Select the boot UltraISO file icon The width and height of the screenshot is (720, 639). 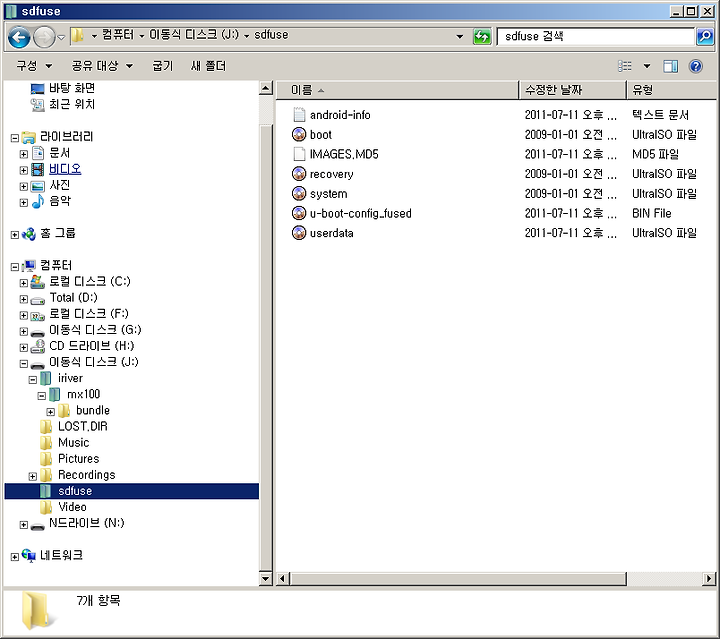pyautogui.click(x=299, y=135)
